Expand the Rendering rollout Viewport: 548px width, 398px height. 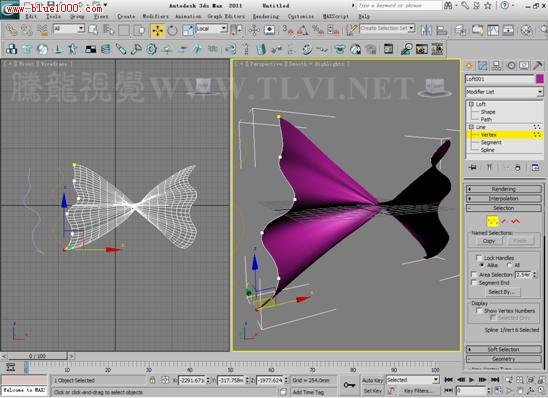[504, 189]
